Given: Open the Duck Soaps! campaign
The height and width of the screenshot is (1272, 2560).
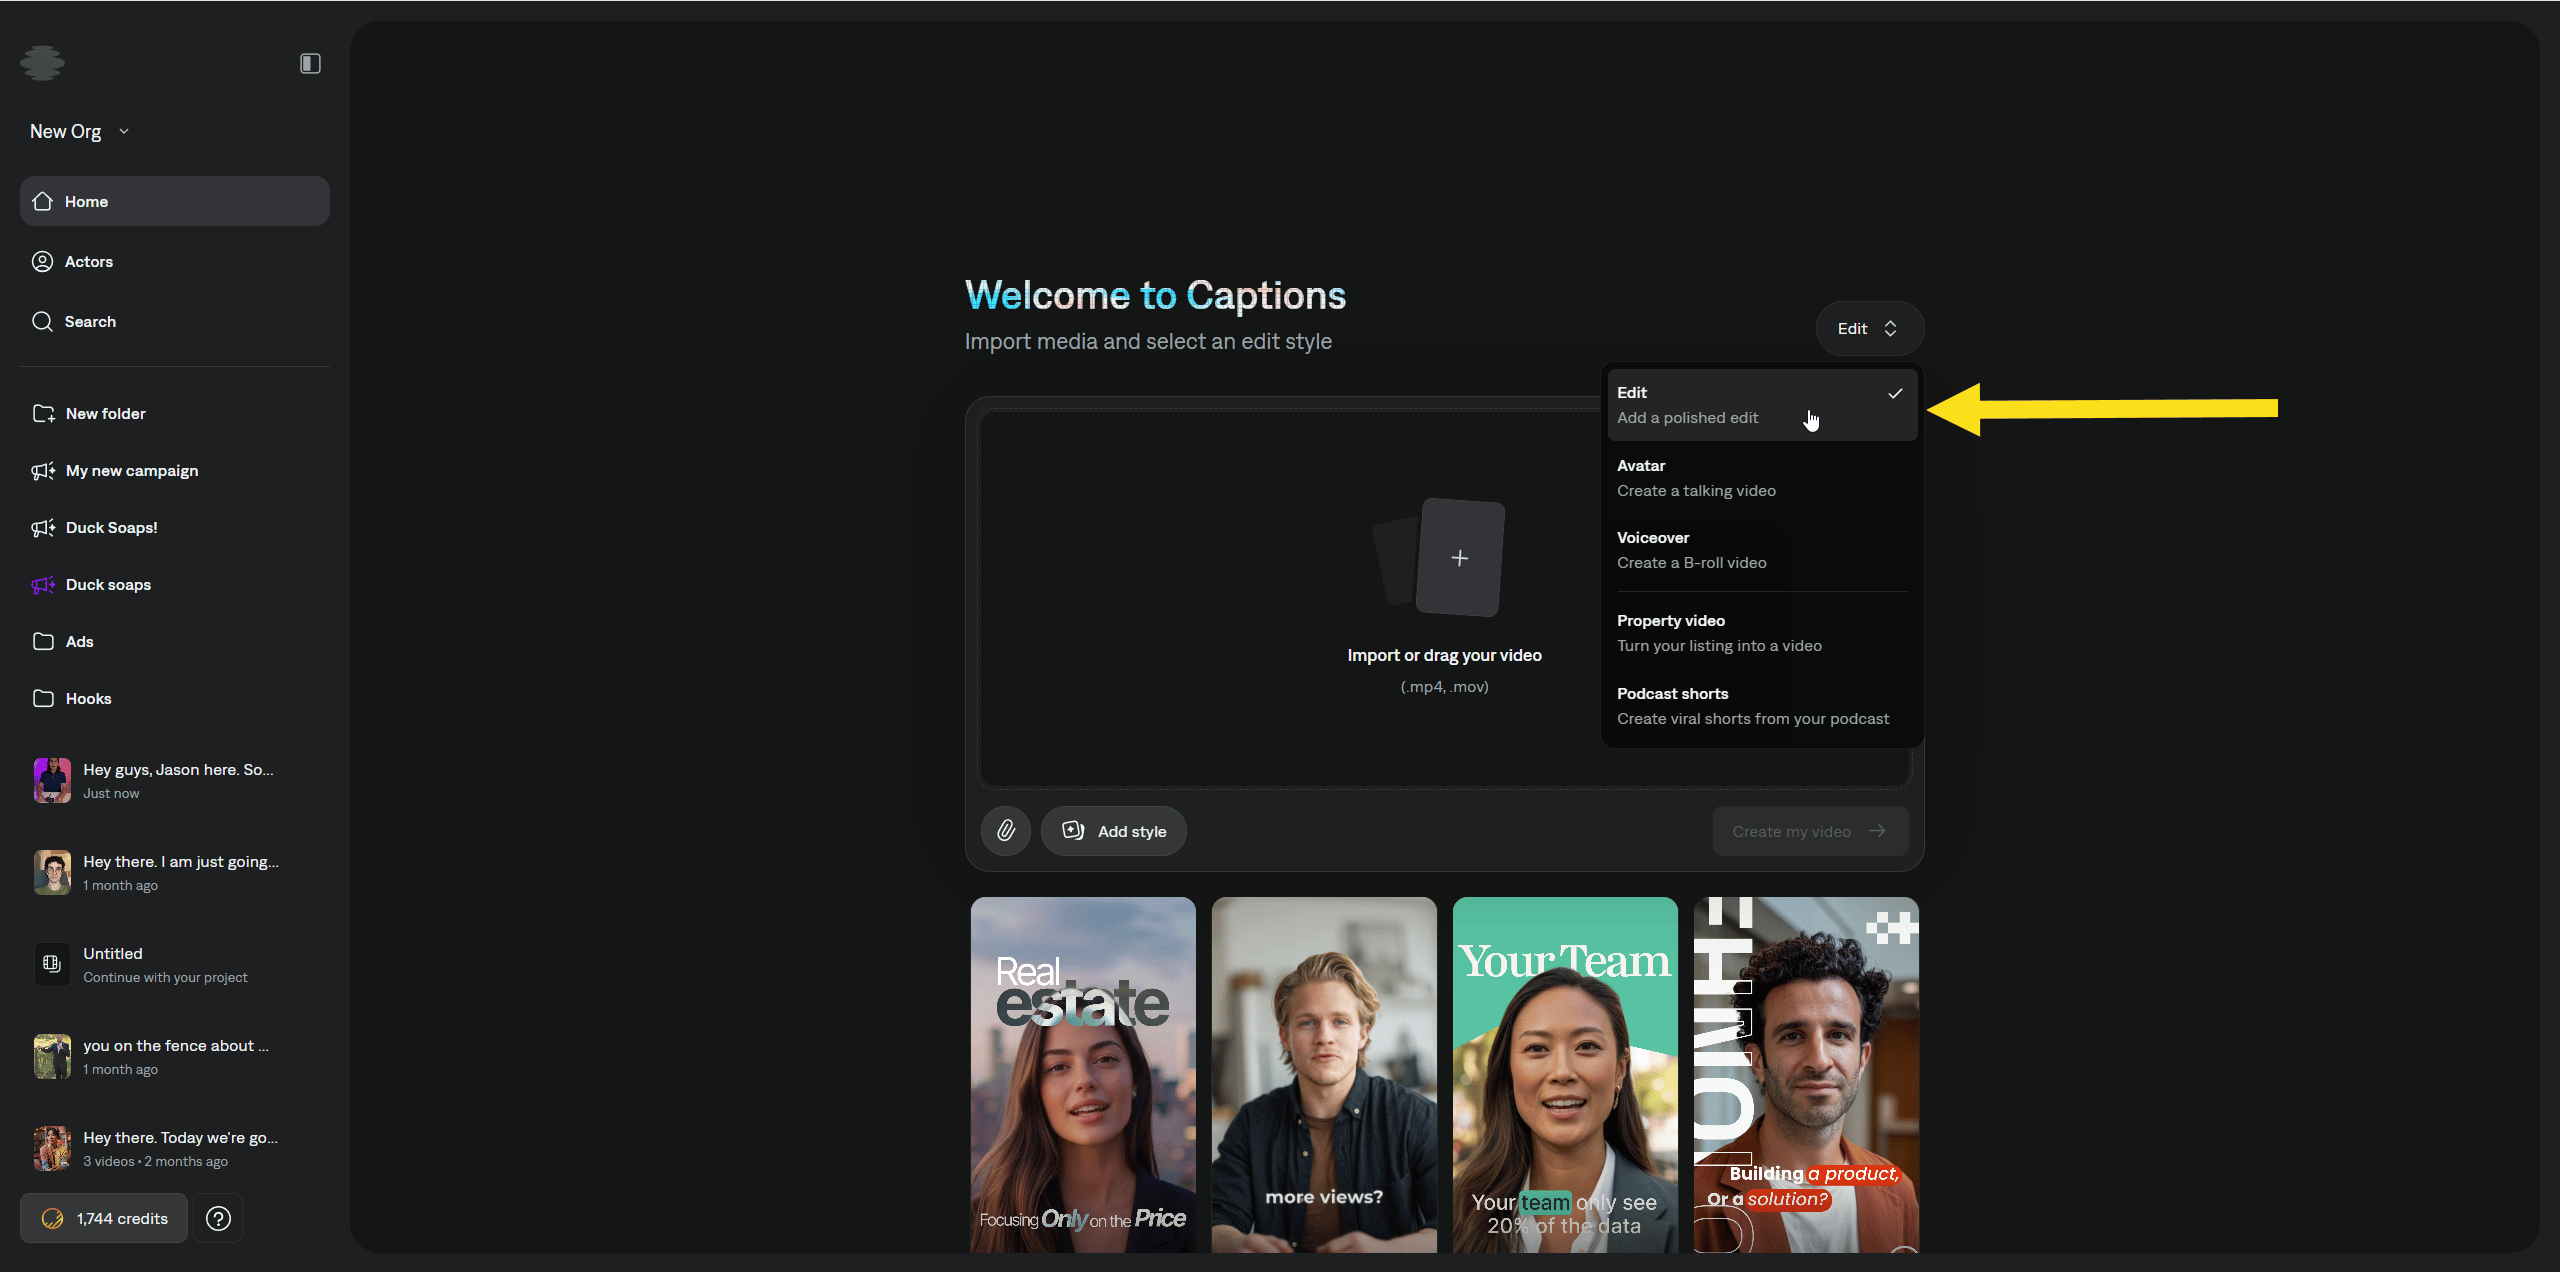Looking at the screenshot, I should 174,527.
